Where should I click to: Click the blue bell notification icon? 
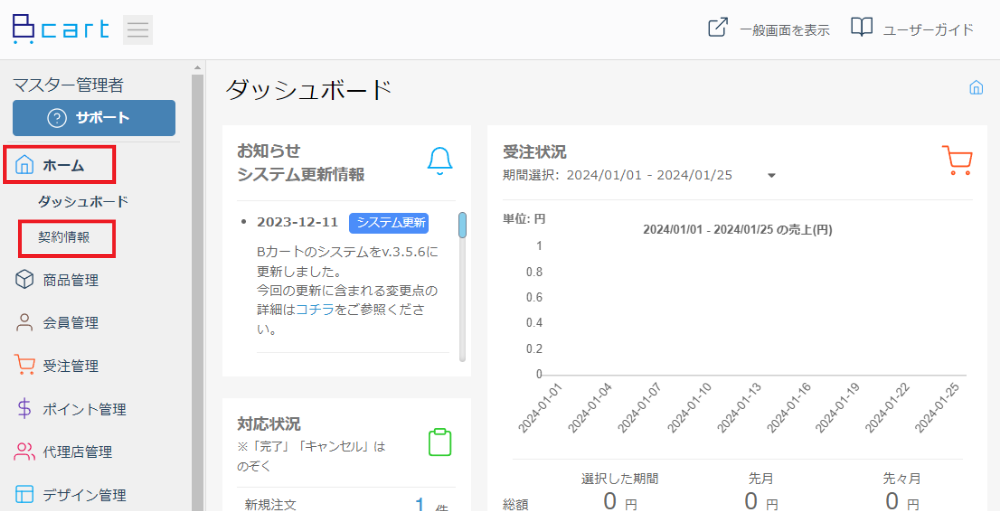(439, 161)
